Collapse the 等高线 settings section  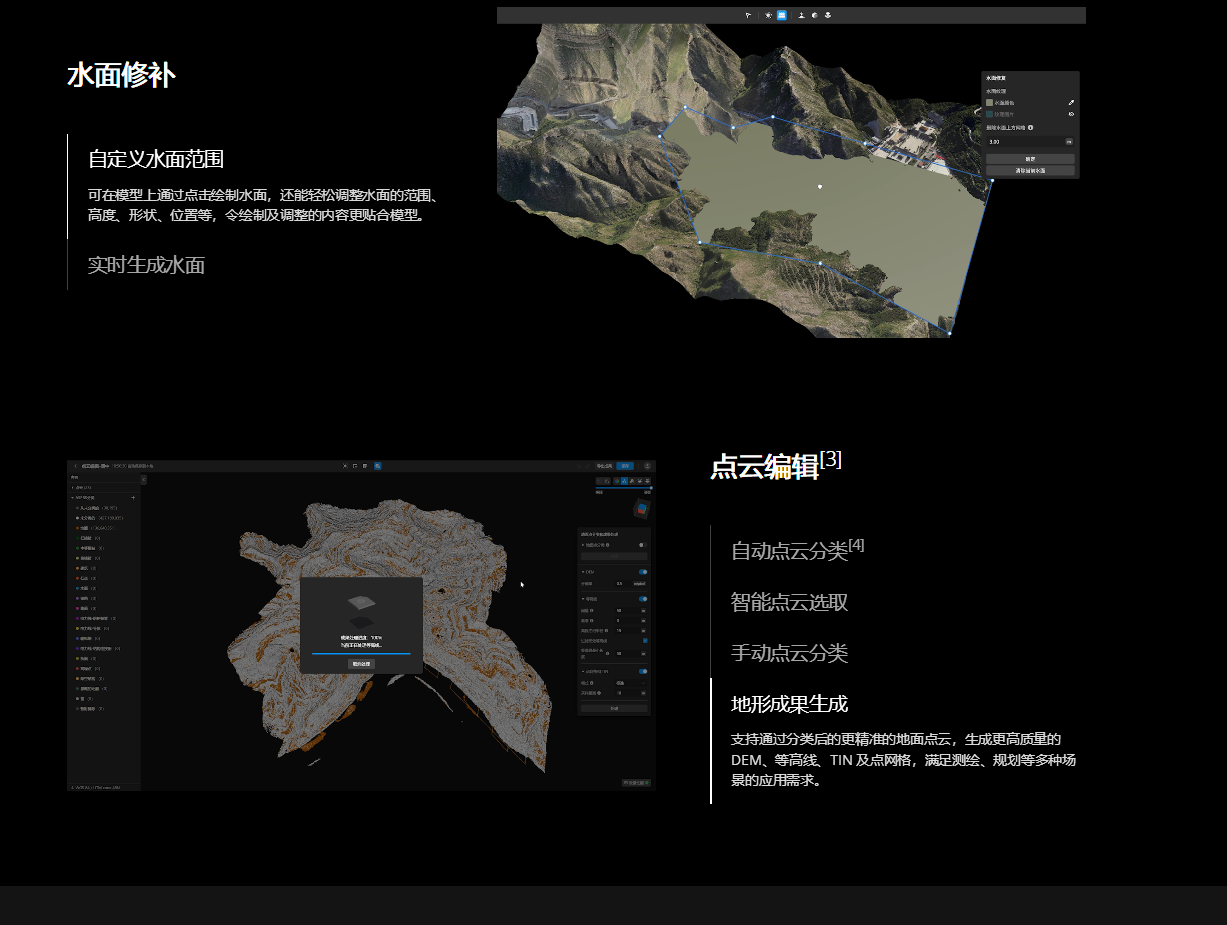(583, 599)
